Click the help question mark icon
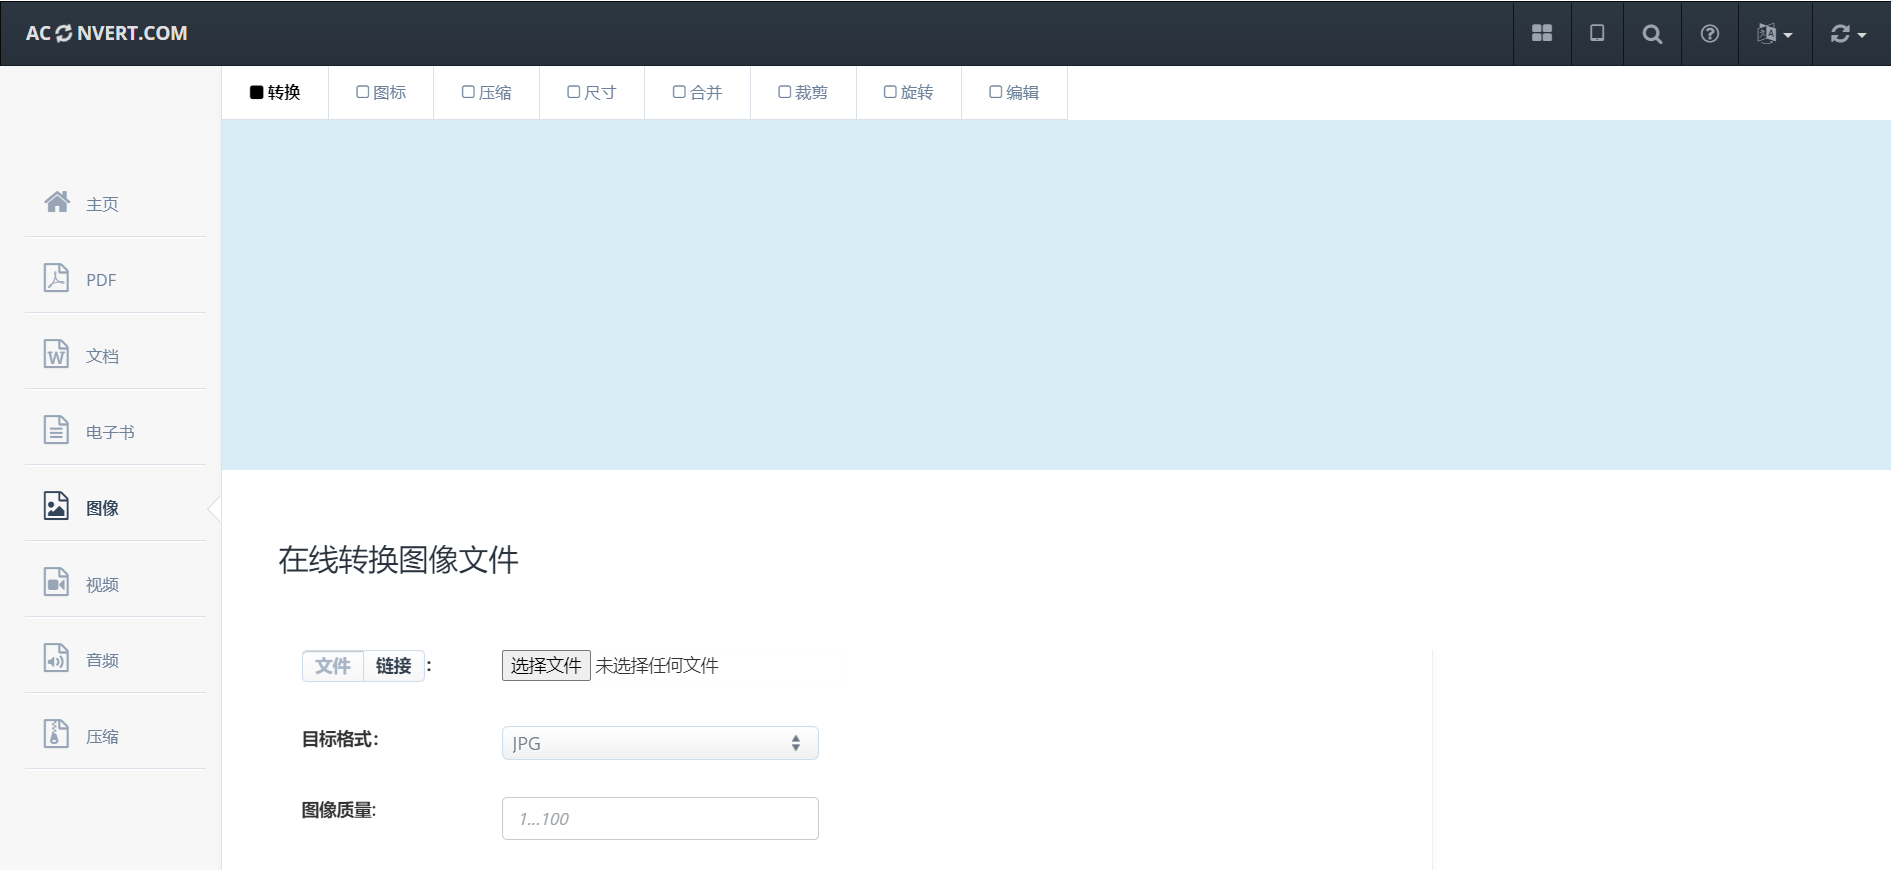The image size is (1891, 870). tap(1710, 34)
